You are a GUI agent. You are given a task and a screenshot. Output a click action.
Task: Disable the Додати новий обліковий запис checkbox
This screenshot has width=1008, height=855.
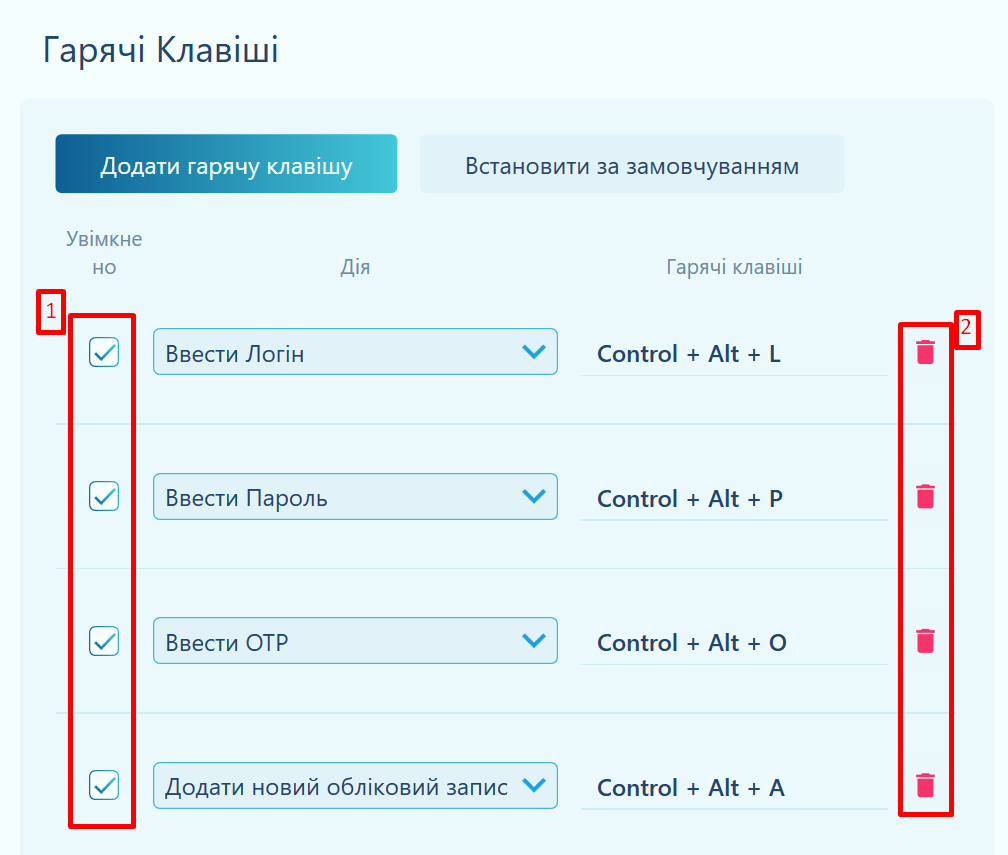point(104,785)
